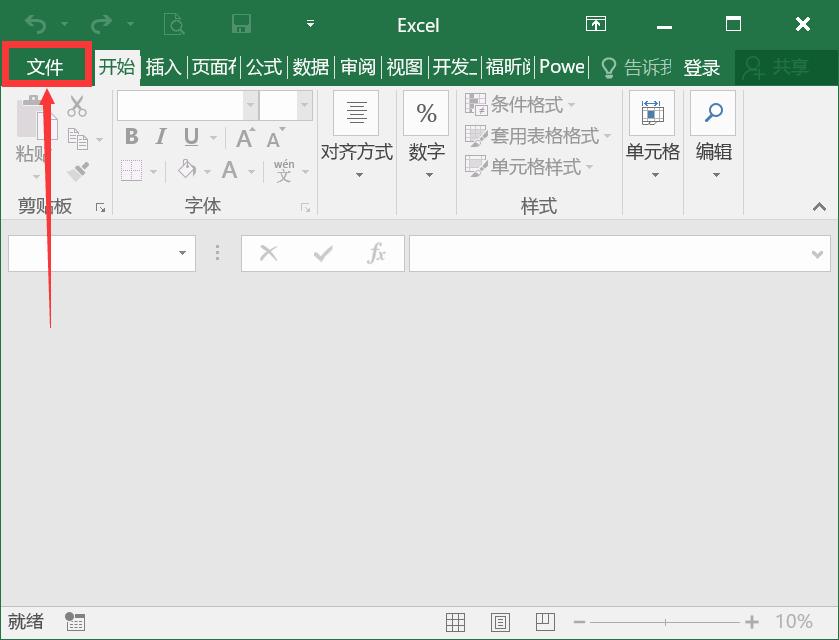This screenshot has height=640, width=839.
Task: Toggle bold formatting with the B icon
Action: pyautogui.click(x=130, y=134)
